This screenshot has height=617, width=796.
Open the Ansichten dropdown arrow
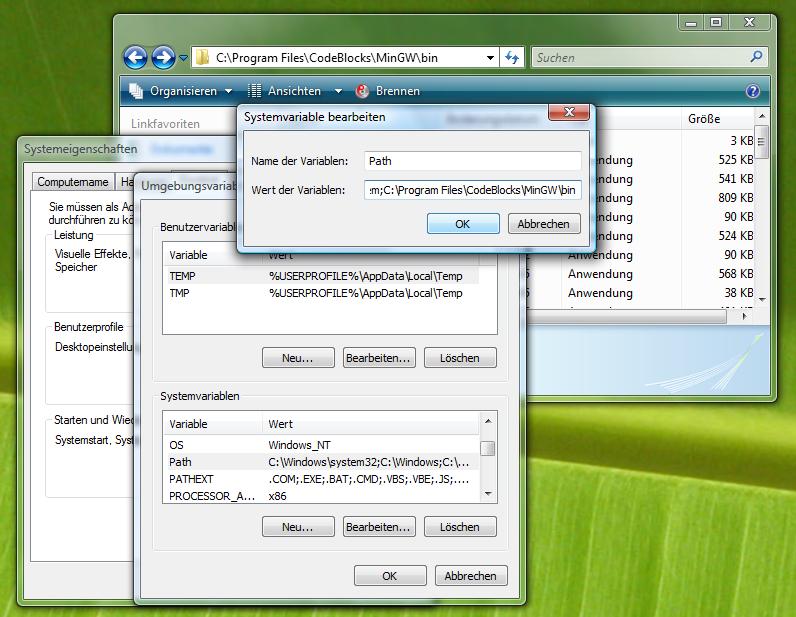point(338,91)
